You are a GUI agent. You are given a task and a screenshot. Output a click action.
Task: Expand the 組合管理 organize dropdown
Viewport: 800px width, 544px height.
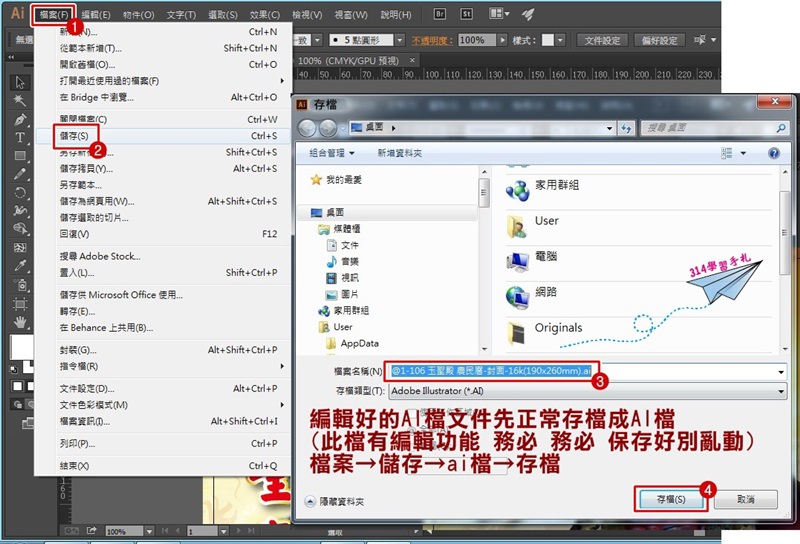point(332,153)
